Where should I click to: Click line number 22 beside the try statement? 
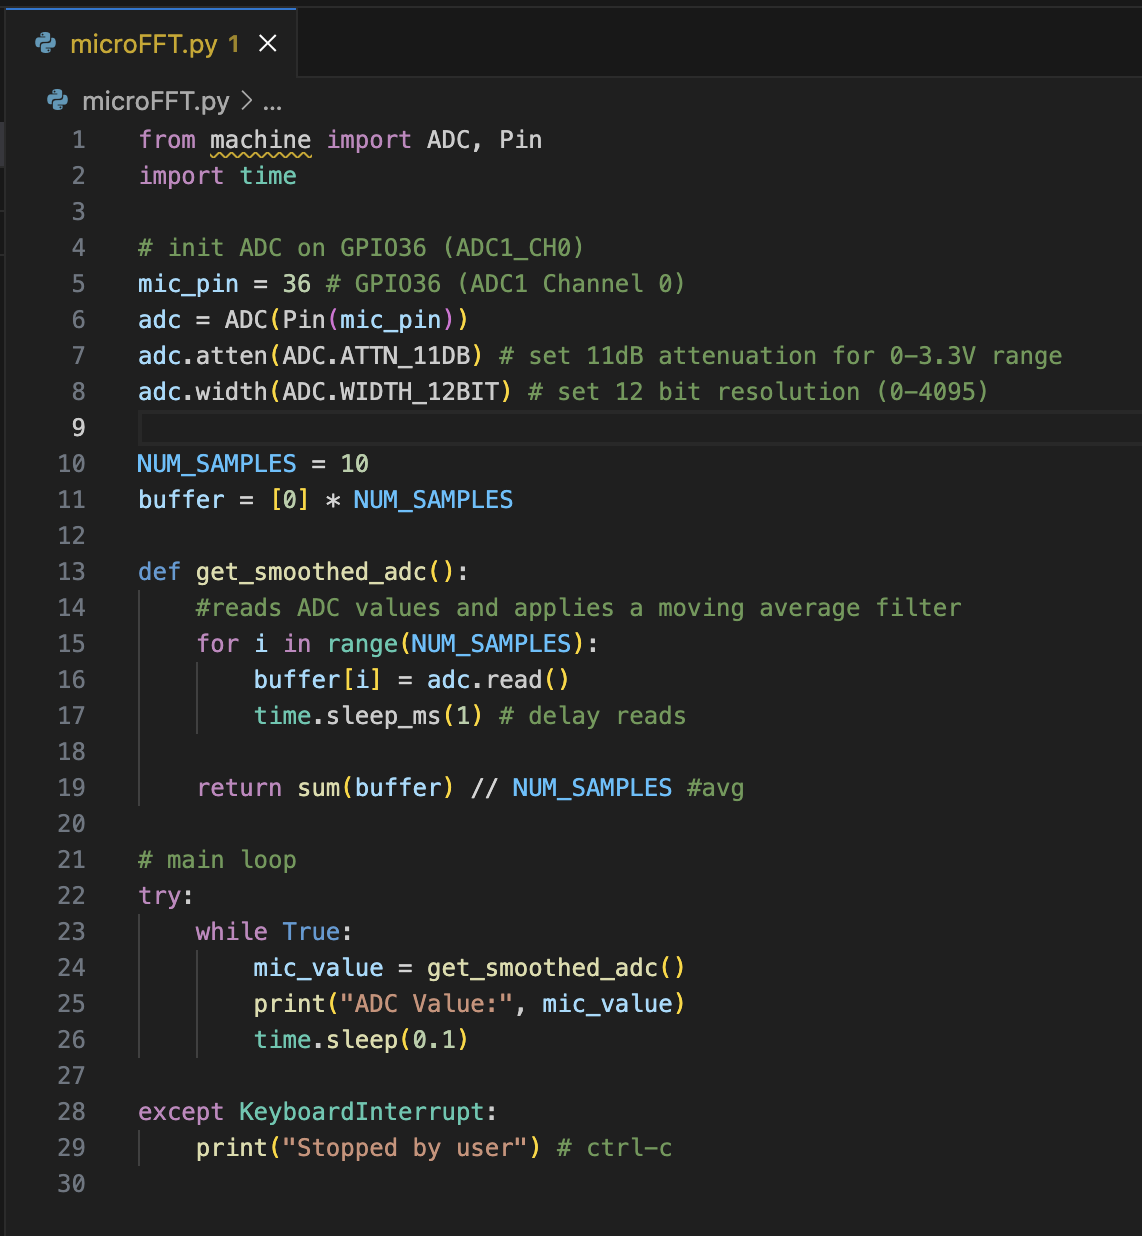pos(71,896)
